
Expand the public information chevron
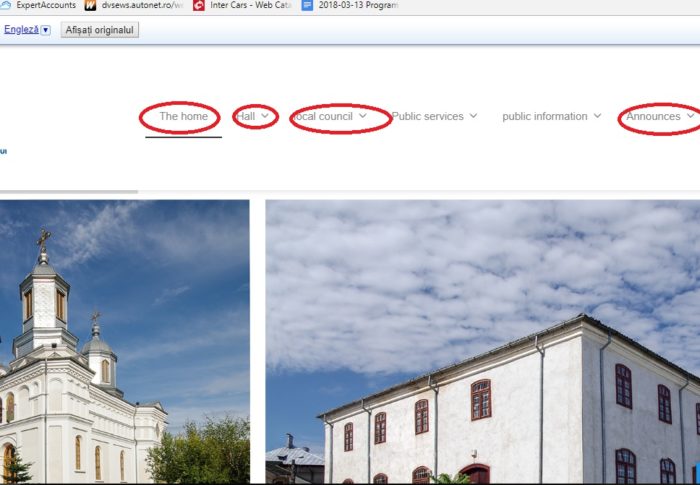coord(597,116)
